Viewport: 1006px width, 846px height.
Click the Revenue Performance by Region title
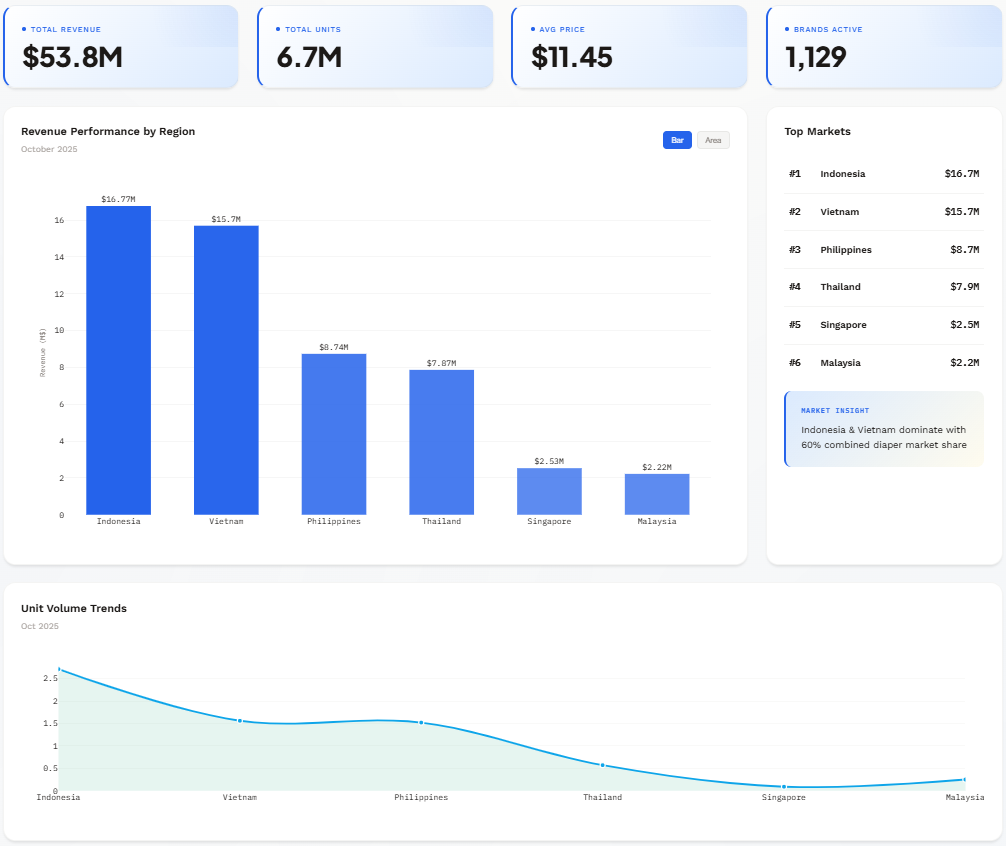coord(108,131)
